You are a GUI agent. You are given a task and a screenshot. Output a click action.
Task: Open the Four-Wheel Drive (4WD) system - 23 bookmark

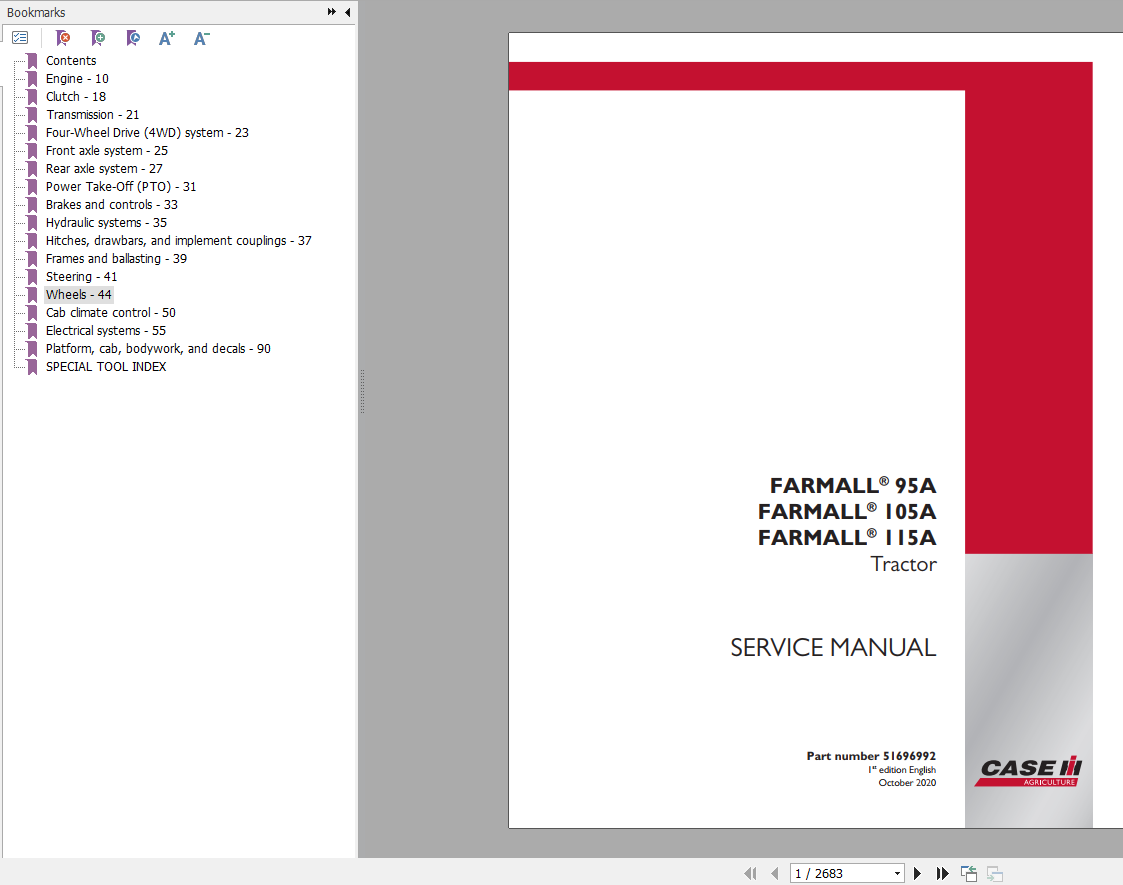[148, 132]
